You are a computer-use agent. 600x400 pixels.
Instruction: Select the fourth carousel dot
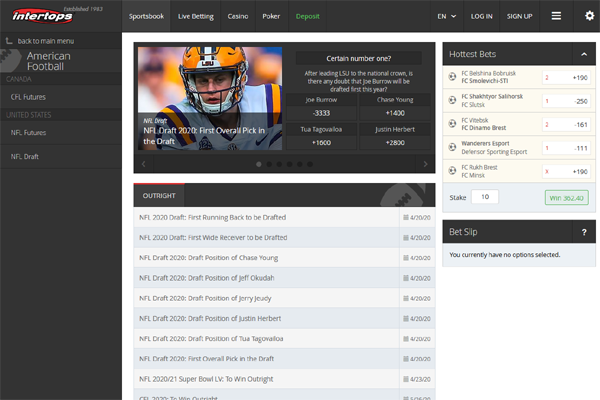coord(290,164)
